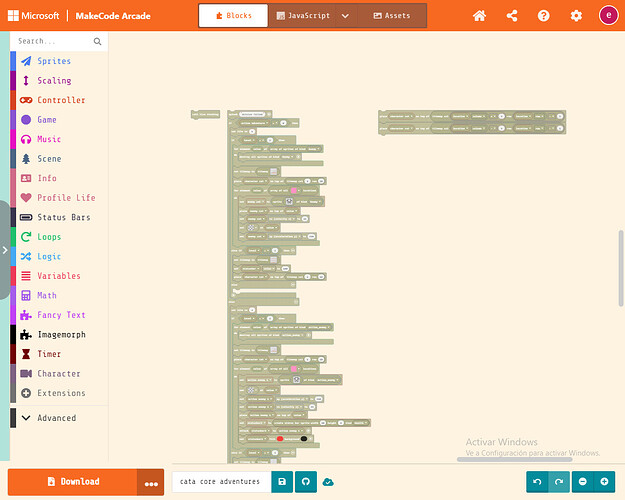Screen dimensions: 625x500
Task: Share the project via share icon
Action: (x=512, y=16)
